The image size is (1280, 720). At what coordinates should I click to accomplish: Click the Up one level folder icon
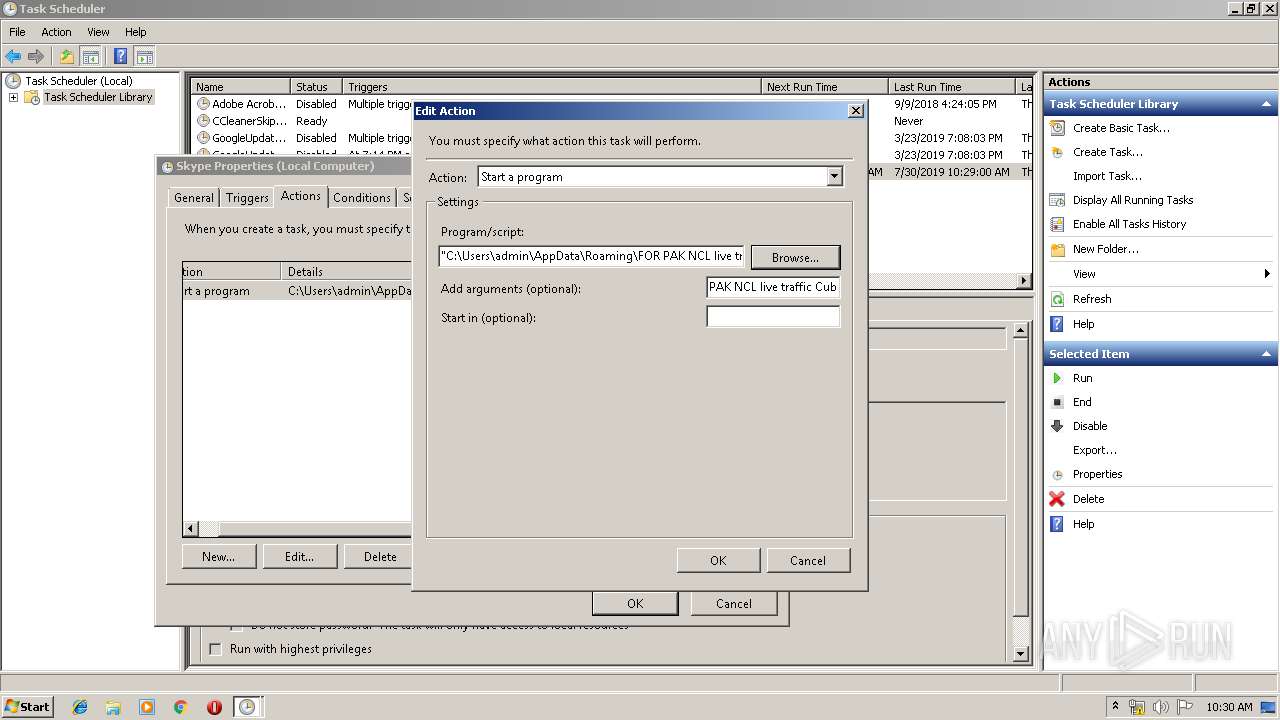[x=67, y=56]
